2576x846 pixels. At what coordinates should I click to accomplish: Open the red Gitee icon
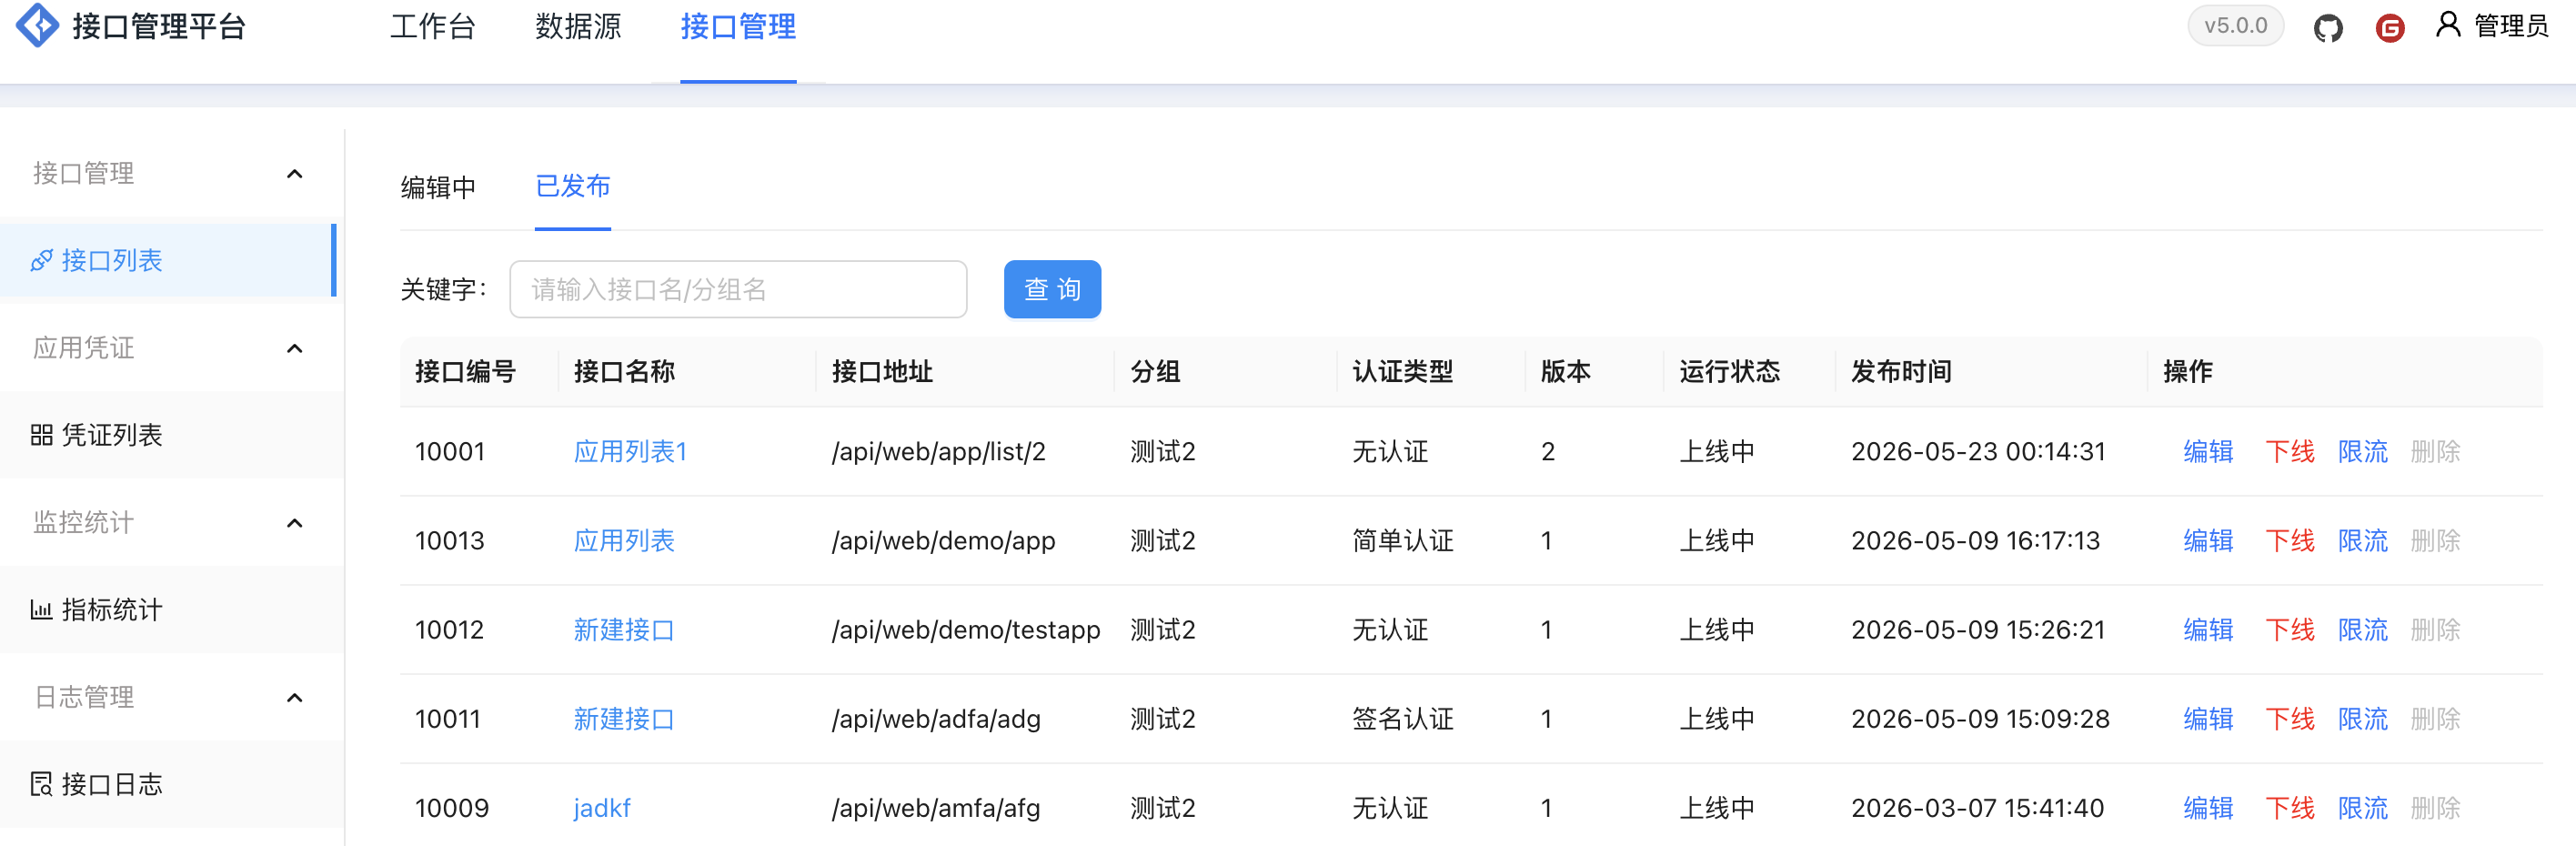2389,27
